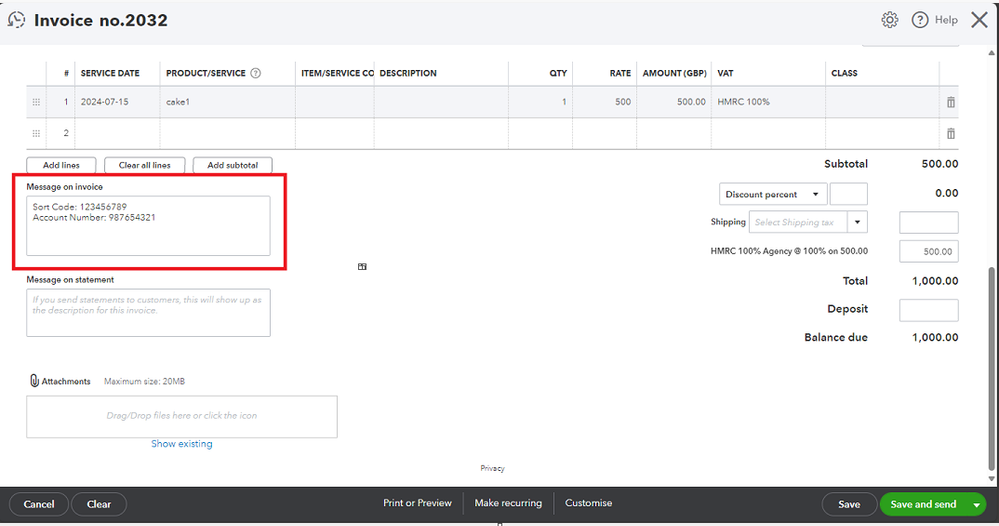Viewport: 999px width, 526px height.
Task: Expand the Save and send arrow menu
Action: [x=976, y=504]
